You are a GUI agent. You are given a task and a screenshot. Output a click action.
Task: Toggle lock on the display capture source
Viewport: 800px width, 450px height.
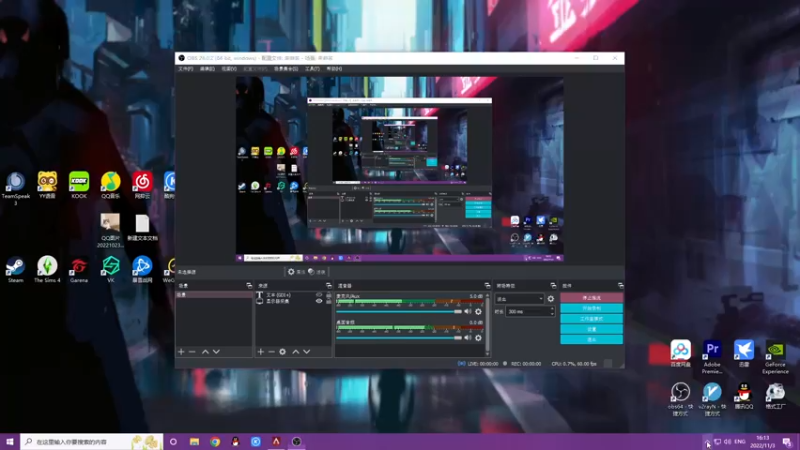coord(329,301)
